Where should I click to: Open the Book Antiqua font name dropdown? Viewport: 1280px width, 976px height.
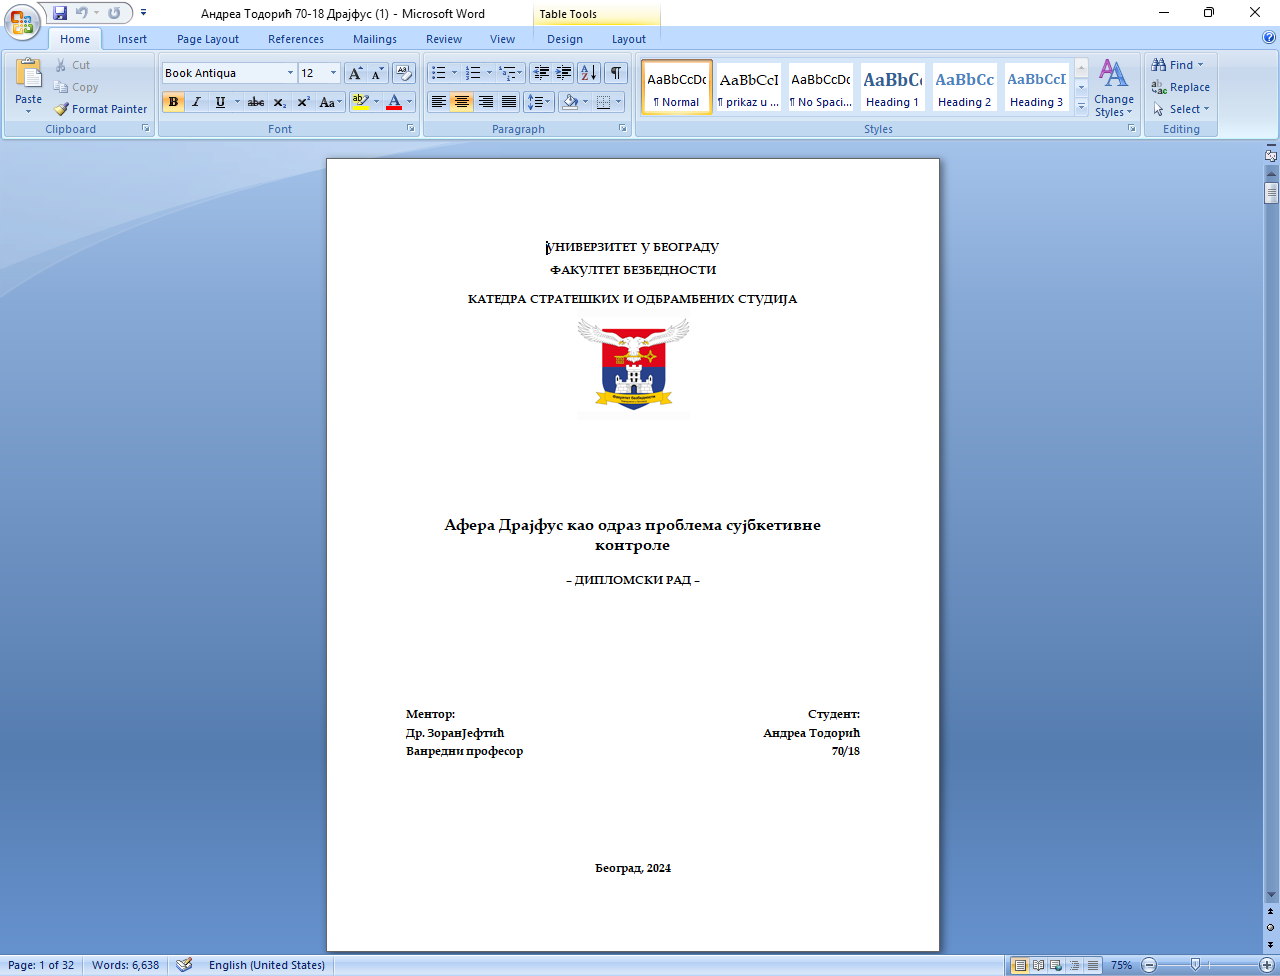290,73
